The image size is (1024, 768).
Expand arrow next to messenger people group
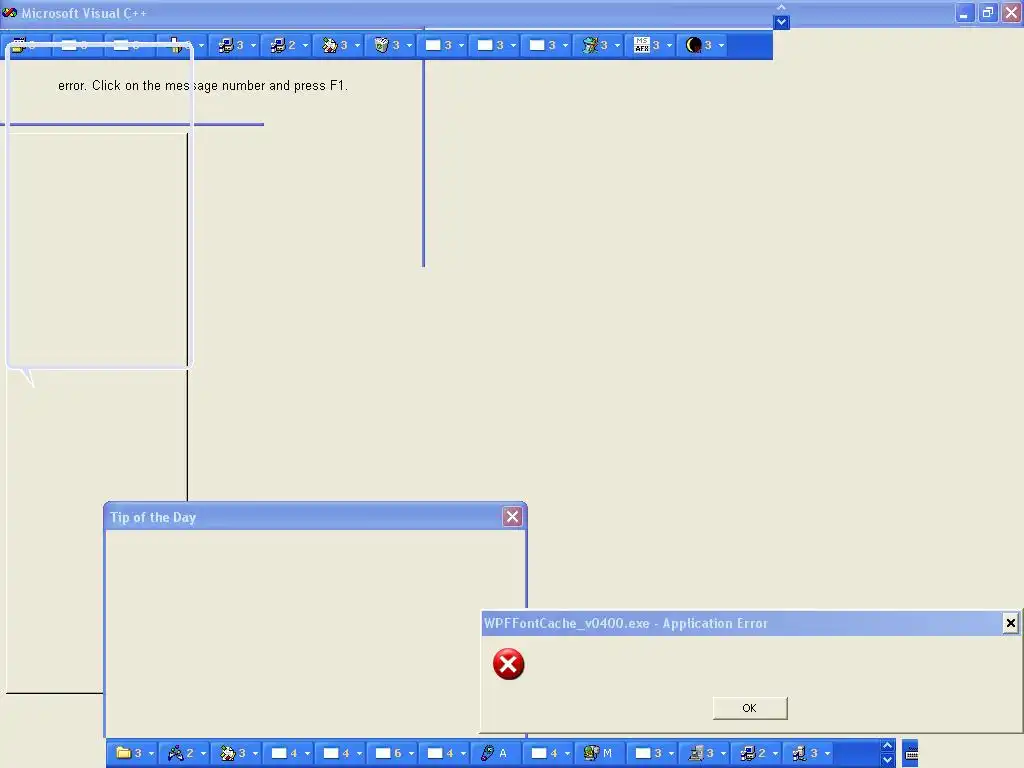pos(203,754)
